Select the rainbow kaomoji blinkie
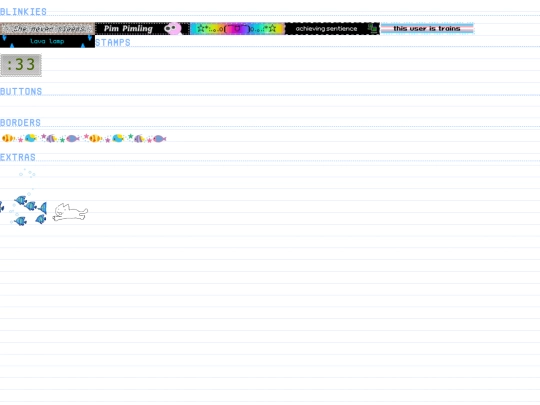 pos(238,29)
